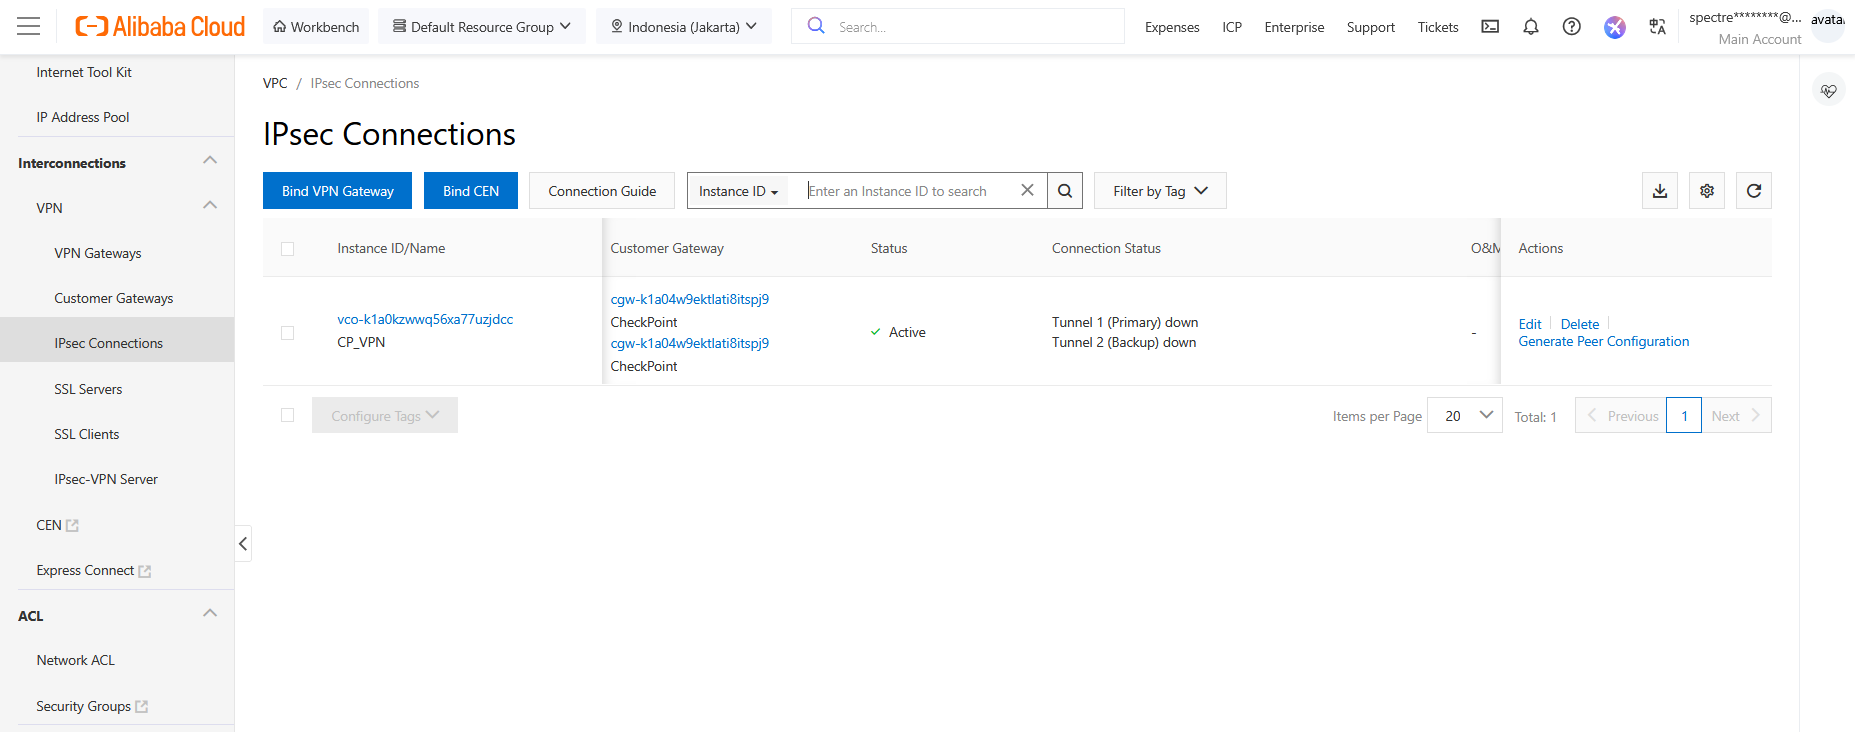The width and height of the screenshot is (1855, 732).
Task: Click the Bind VPN Gateway button
Action: (337, 191)
